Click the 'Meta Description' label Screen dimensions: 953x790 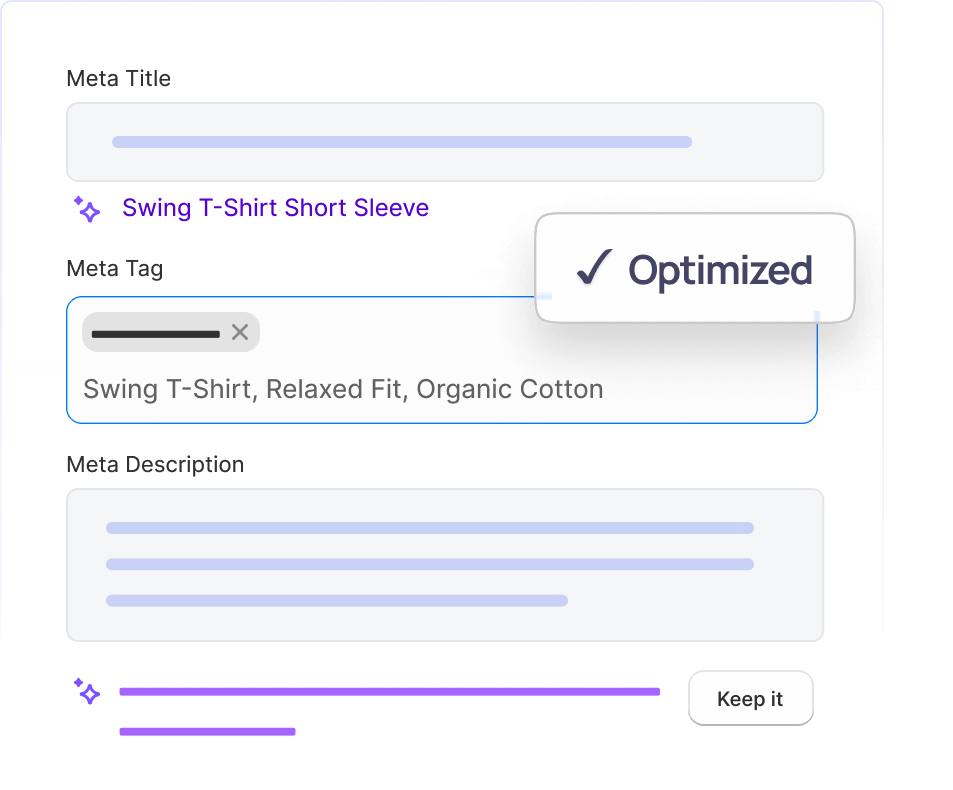coord(154,464)
